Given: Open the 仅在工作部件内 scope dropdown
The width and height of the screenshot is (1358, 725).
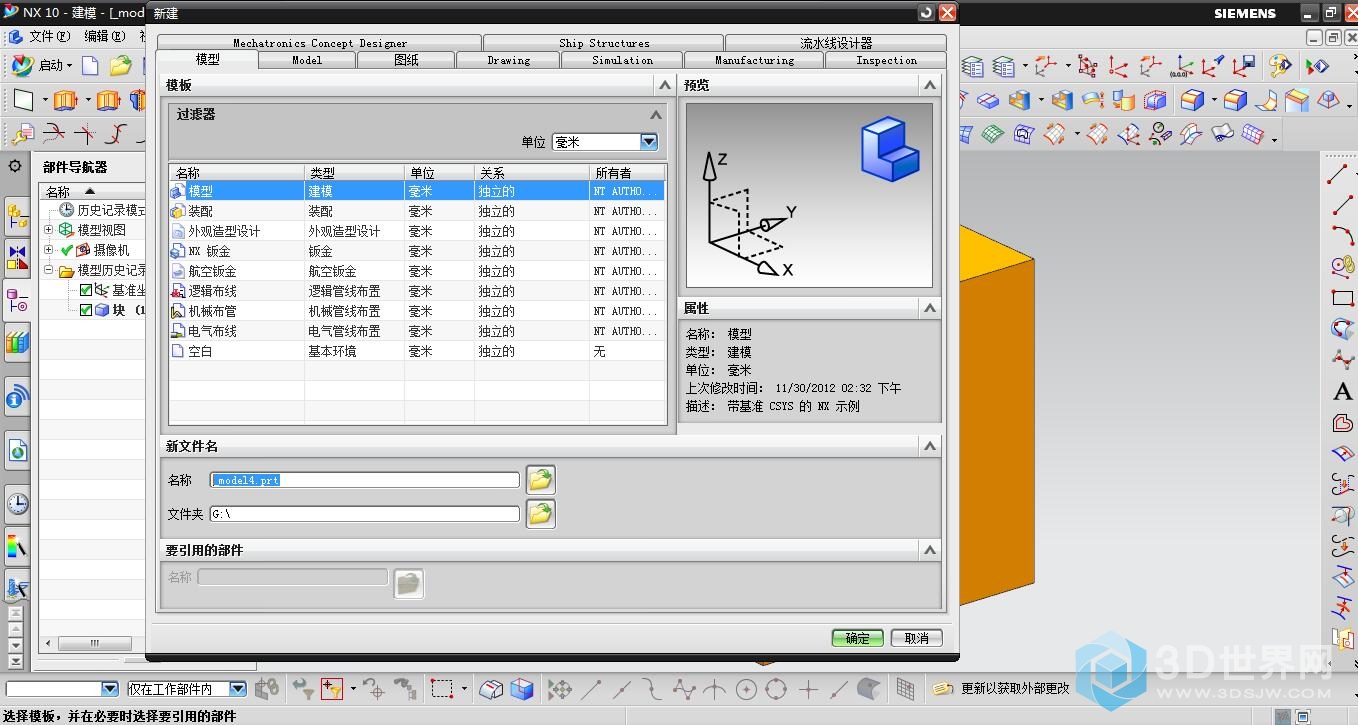Looking at the screenshot, I should coord(238,689).
